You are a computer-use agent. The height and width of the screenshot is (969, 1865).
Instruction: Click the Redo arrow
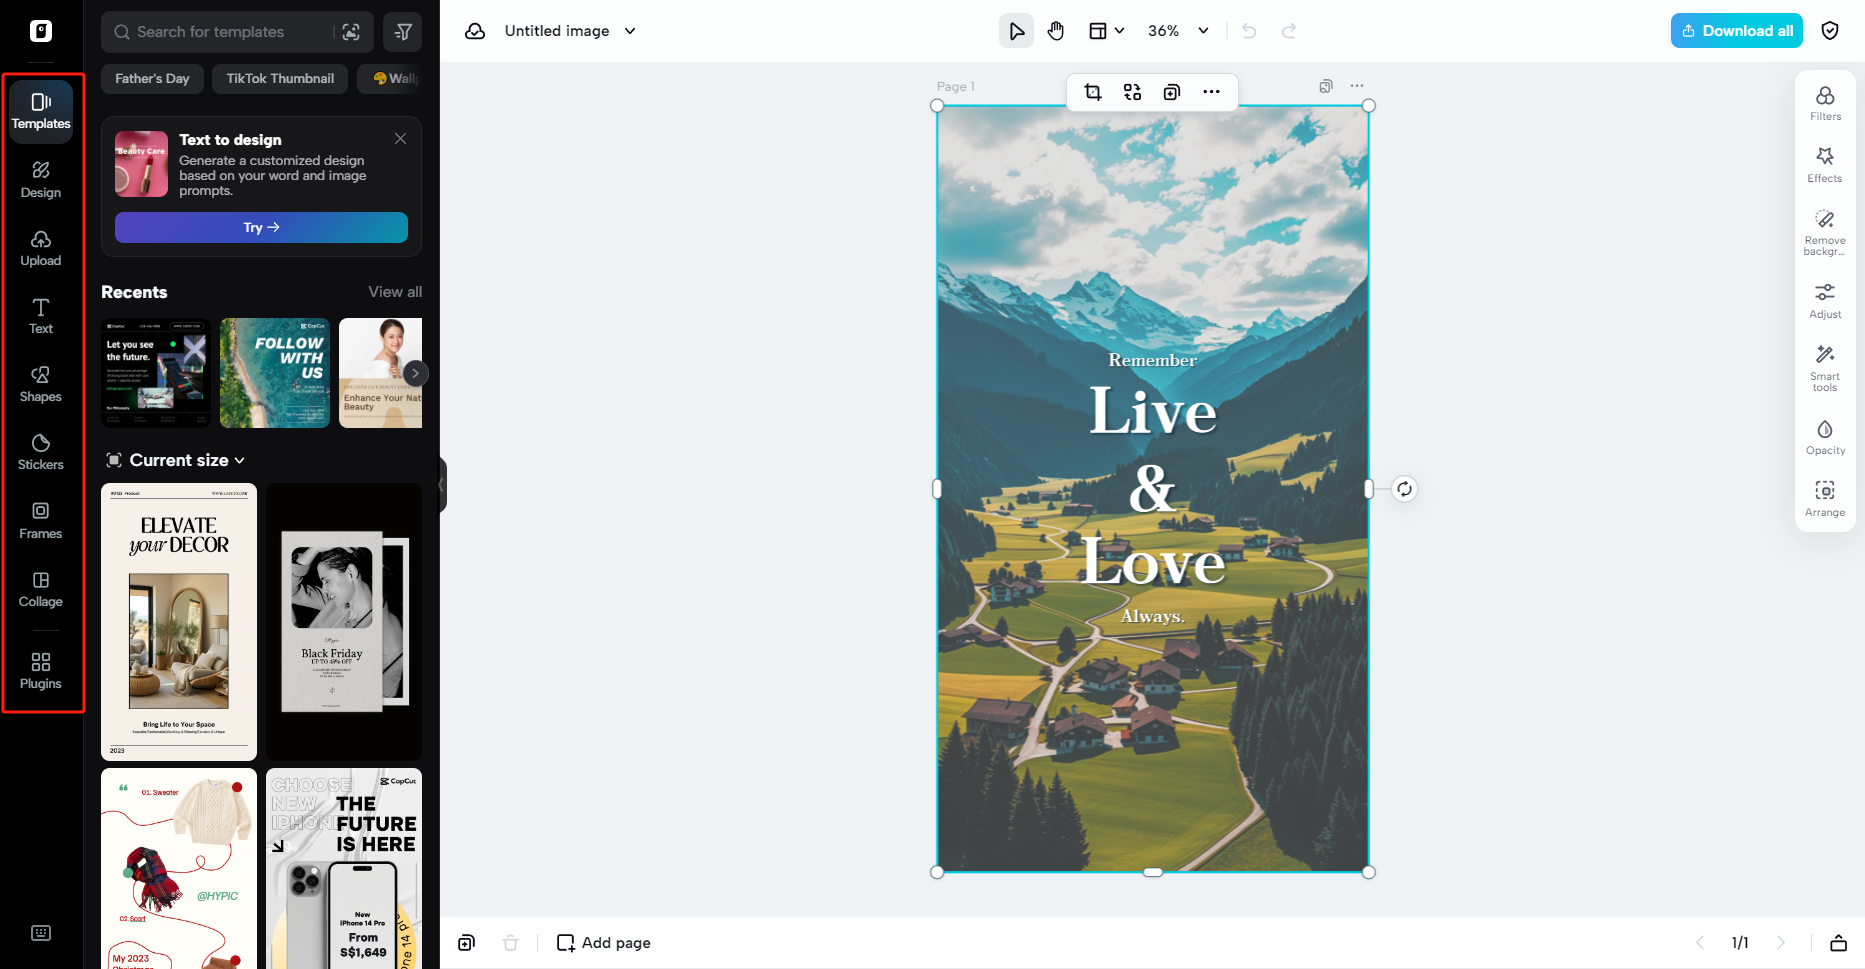(x=1289, y=31)
